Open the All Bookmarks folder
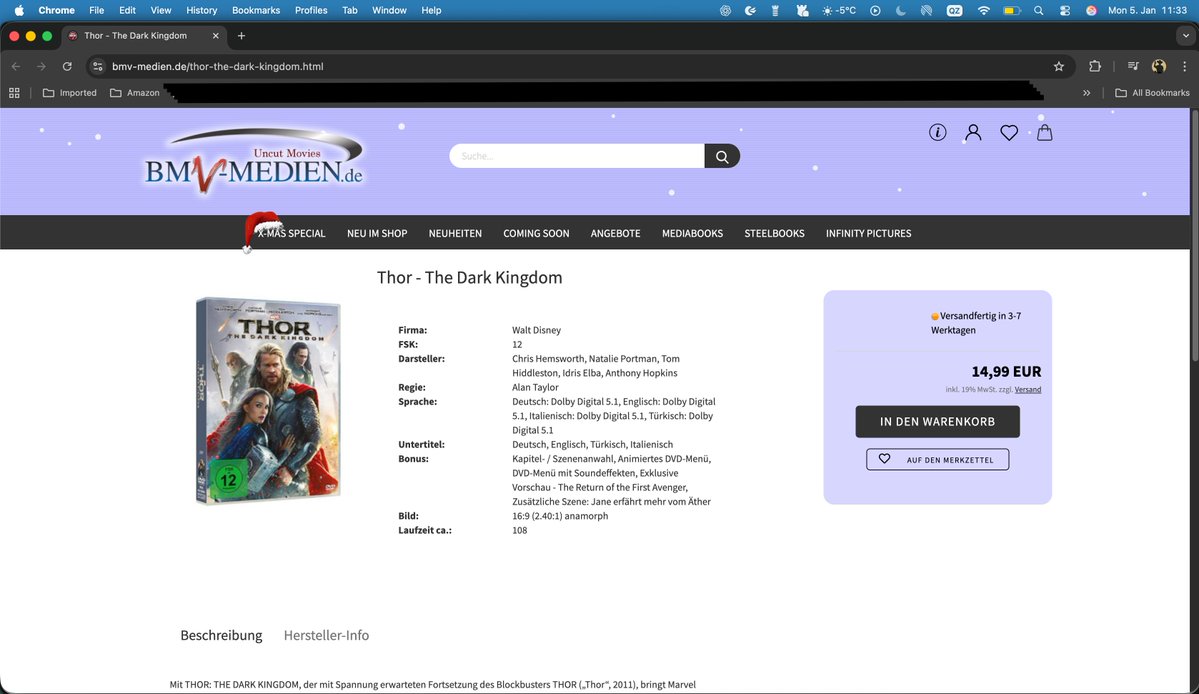Screen dimensions: 1199x694 [x=1152, y=92]
